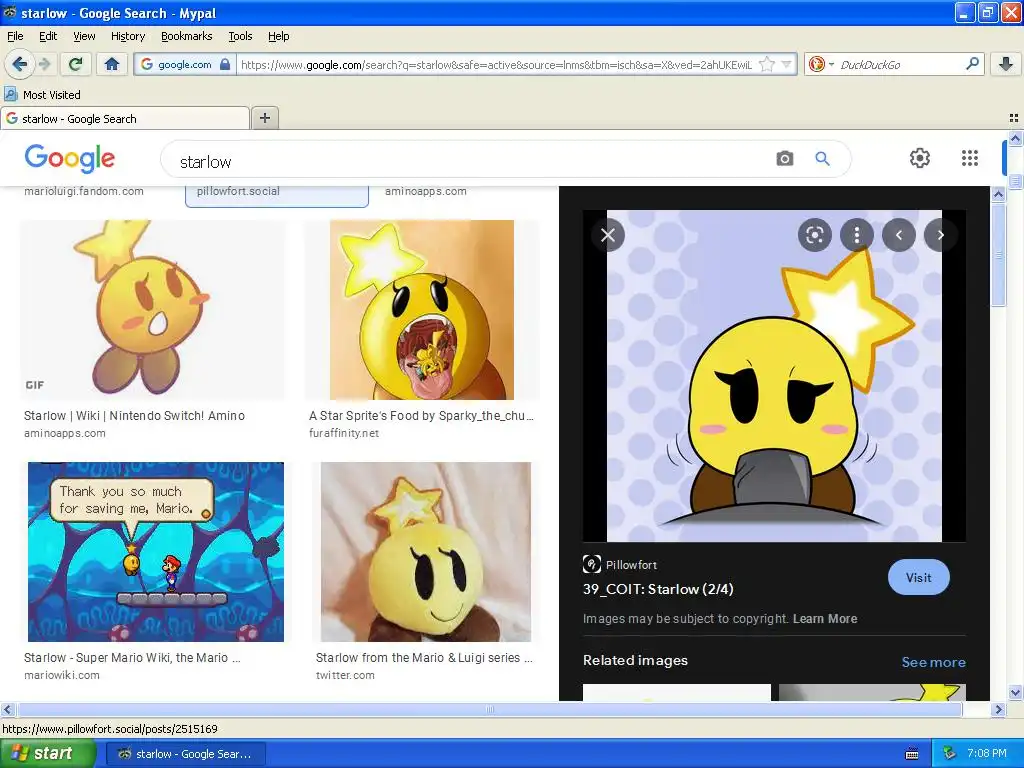Image resolution: width=1024 pixels, height=768 pixels.
Task: Click the furaffinity.net source label
Action: tap(344, 433)
